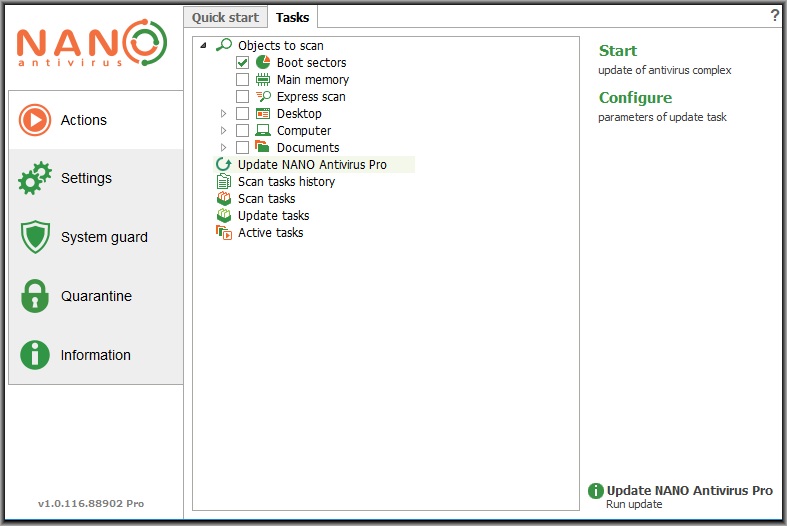Viewport: 787px width, 526px height.
Task: Check the Documents checkbox
Action: coord(242,148)
